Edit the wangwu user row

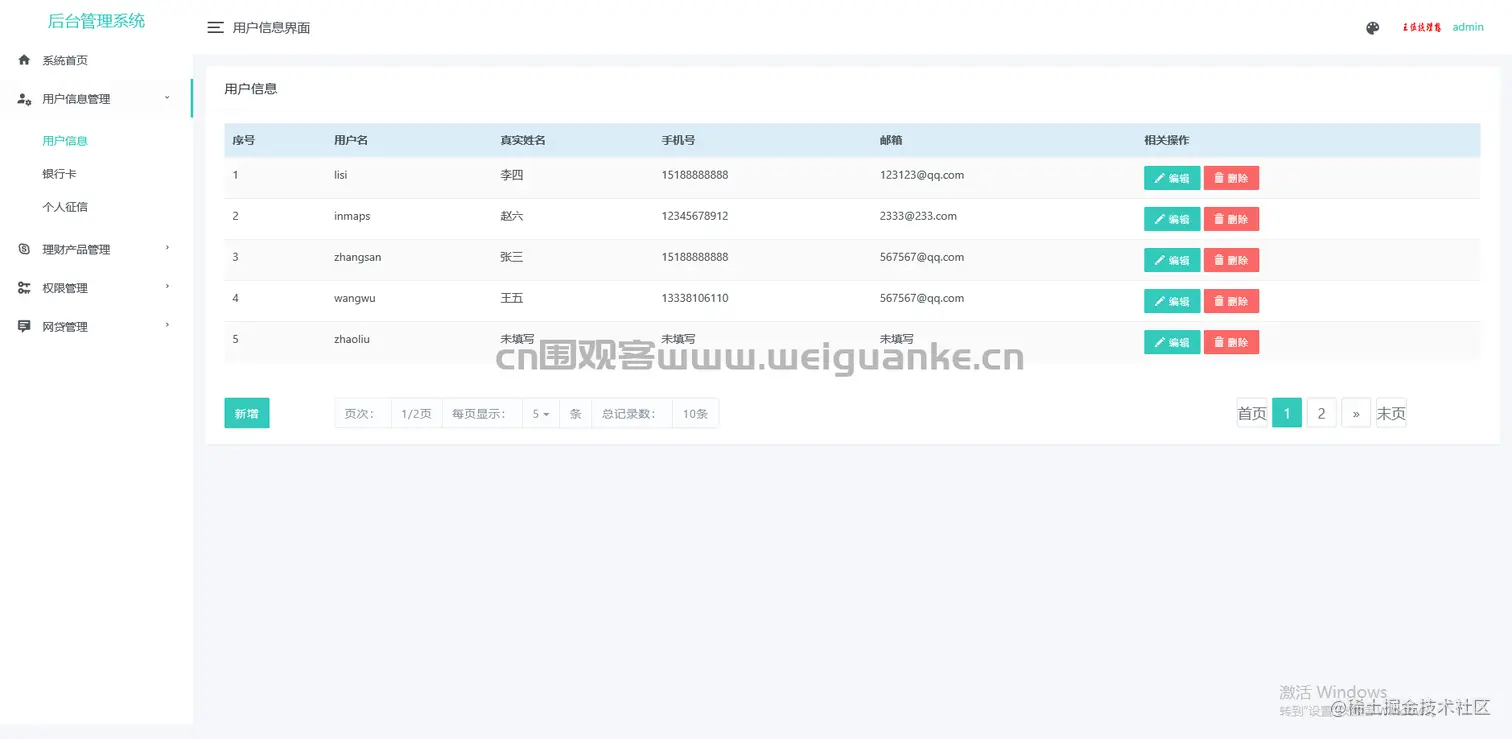coord(1172,301)
